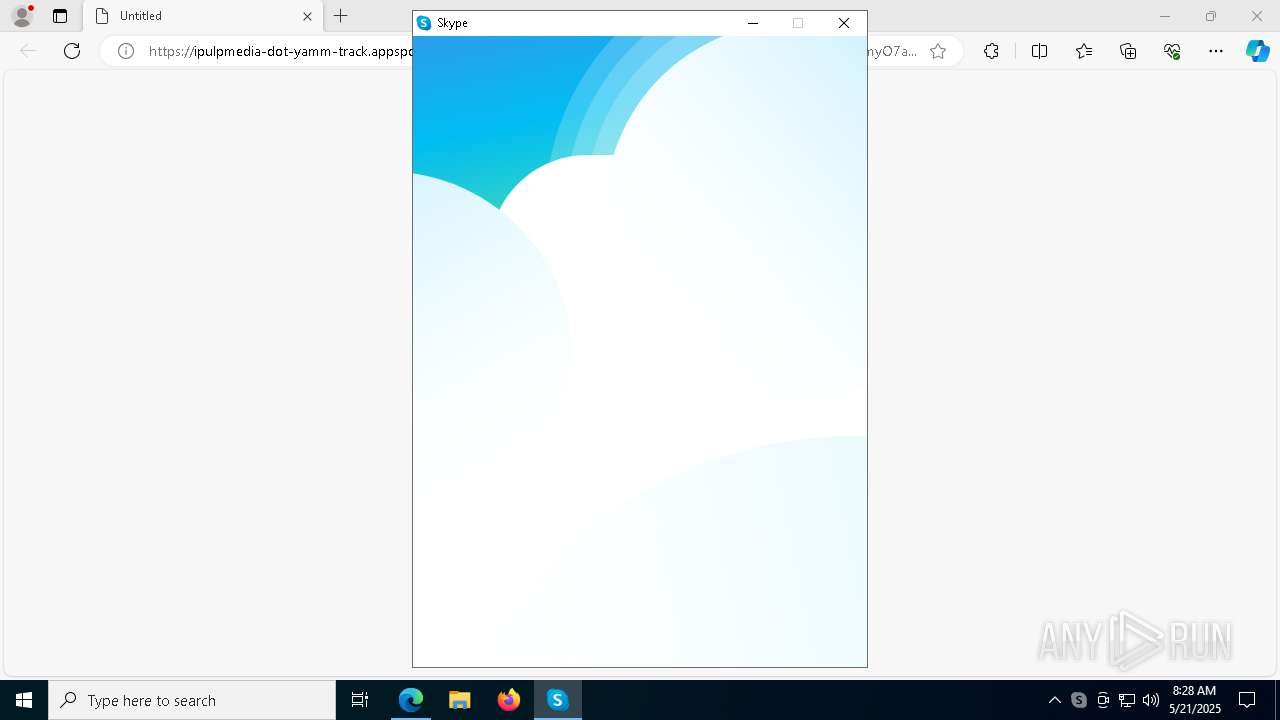This screenshot has width=1280, height=720.
Task: Open the Windows notification center
Action: click(x=1247, y=700)
